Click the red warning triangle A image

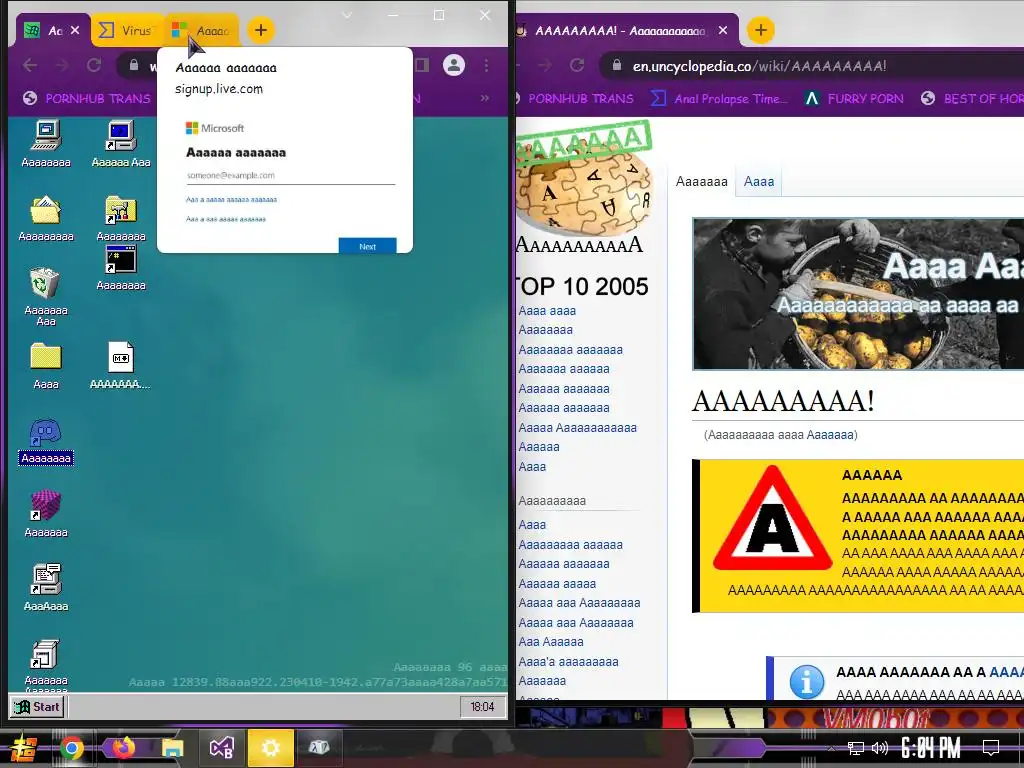pyautogui.click(x=772, y=519)
